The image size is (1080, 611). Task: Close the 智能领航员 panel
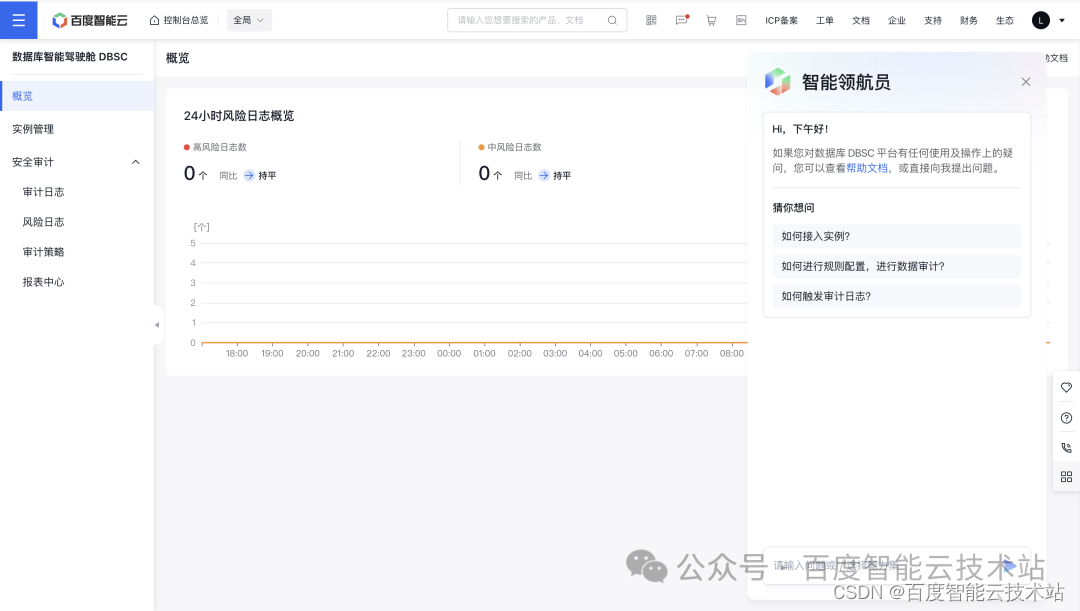point(1026,82)
